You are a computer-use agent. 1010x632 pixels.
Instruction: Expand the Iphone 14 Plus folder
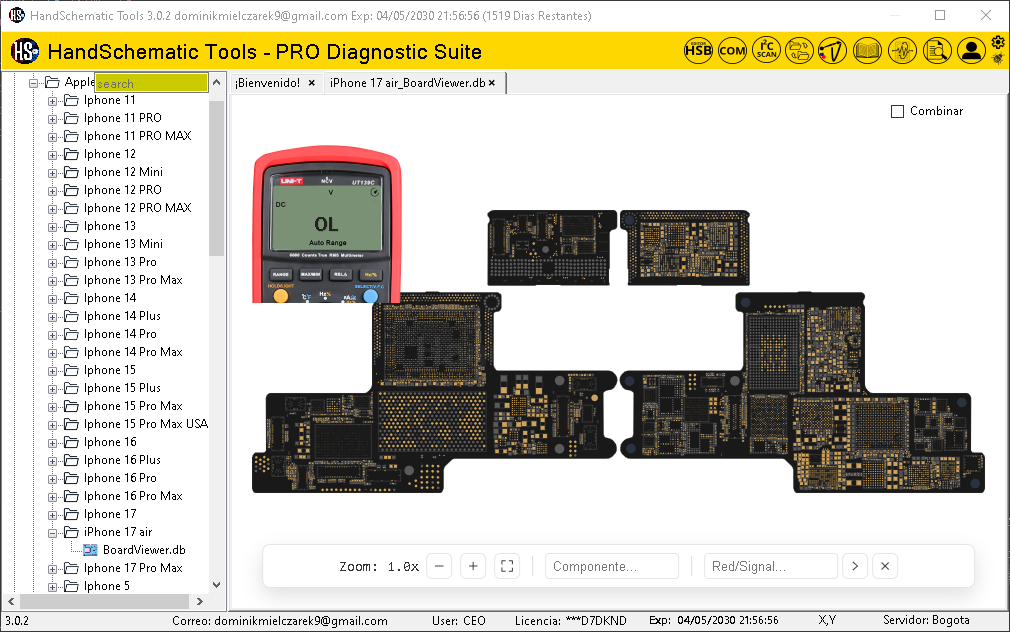(53, 317)
